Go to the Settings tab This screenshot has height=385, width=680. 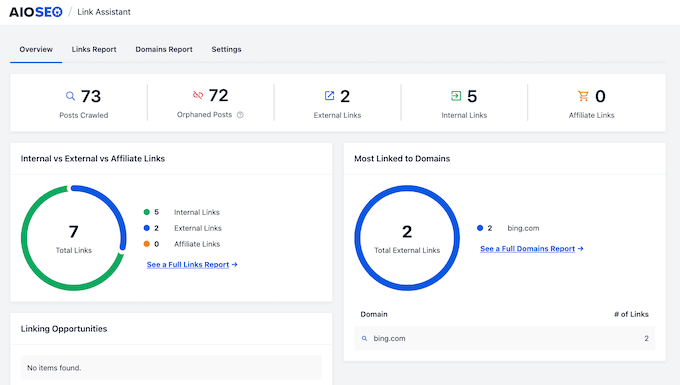(x=226, y=49)
